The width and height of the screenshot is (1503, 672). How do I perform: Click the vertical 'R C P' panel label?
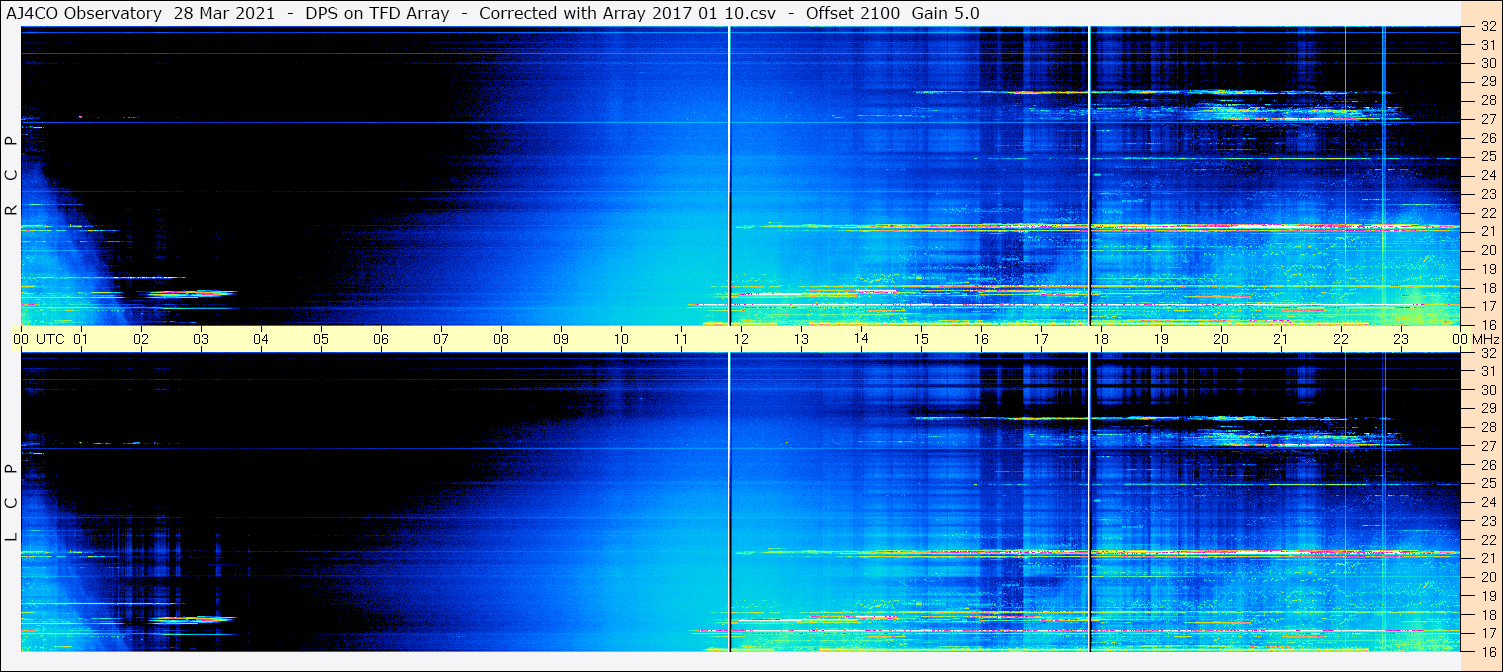(12, 176)
